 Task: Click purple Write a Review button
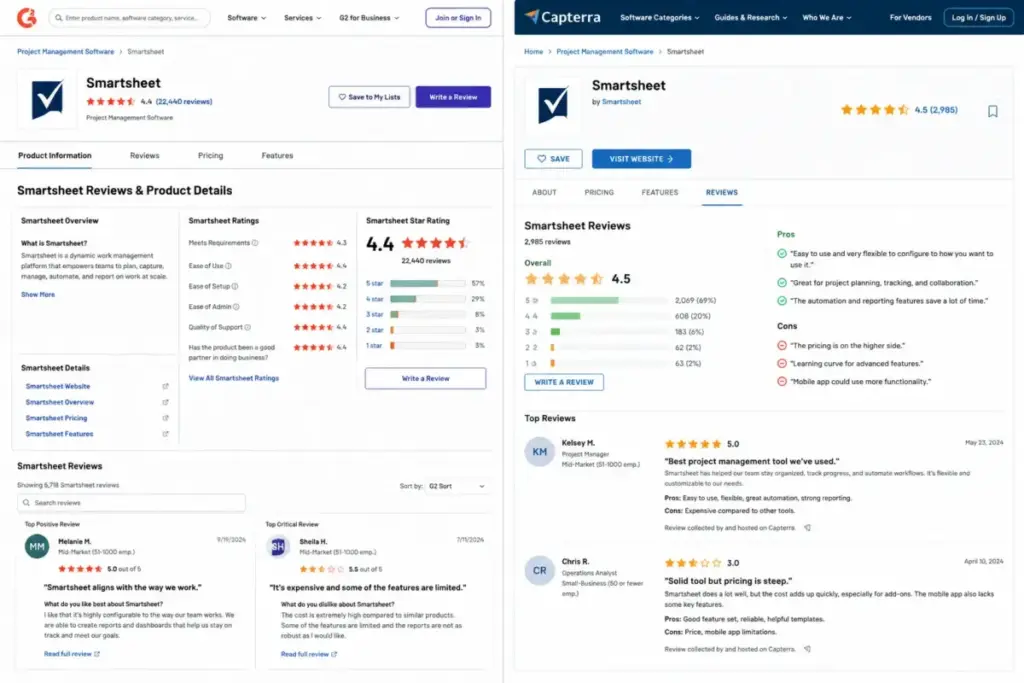tap(453, 97)
